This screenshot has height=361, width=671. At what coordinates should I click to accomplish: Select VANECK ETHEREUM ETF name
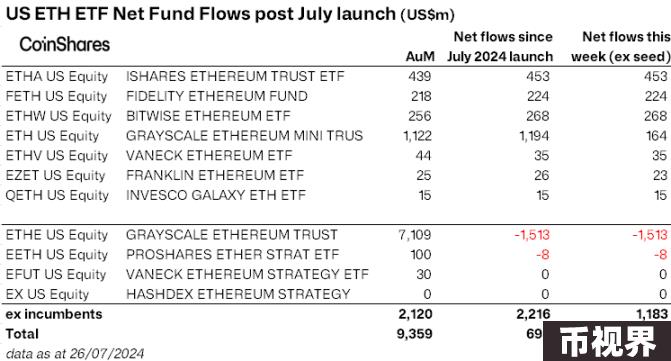pos(209,156)
